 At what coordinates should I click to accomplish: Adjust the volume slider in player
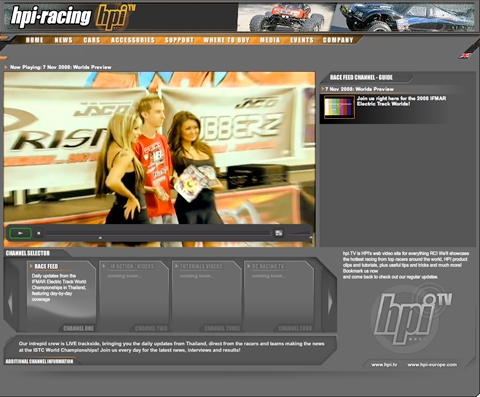pyautogui.click(x=299, y=234)
